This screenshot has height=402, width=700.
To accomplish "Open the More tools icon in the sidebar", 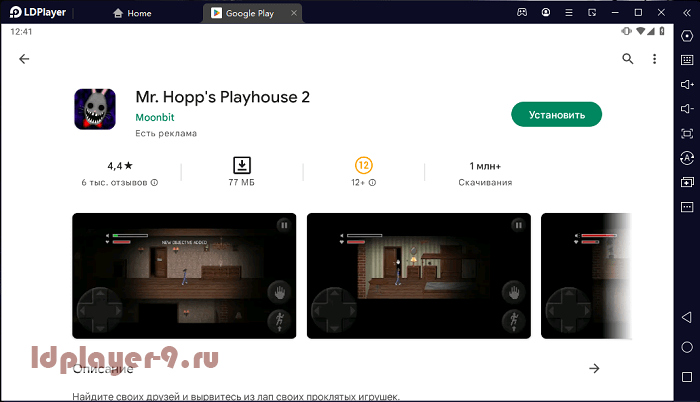I will [687, 207].
